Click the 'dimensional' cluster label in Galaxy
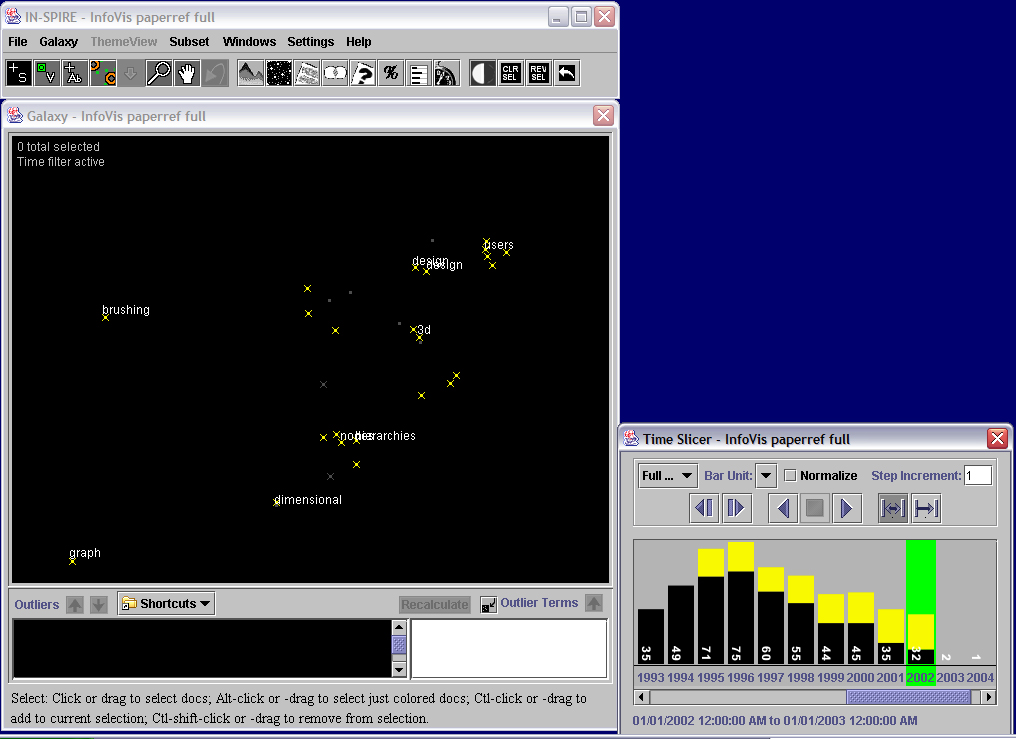The image size is (1016, 740). pyautogui.click(x=308, y=500)
